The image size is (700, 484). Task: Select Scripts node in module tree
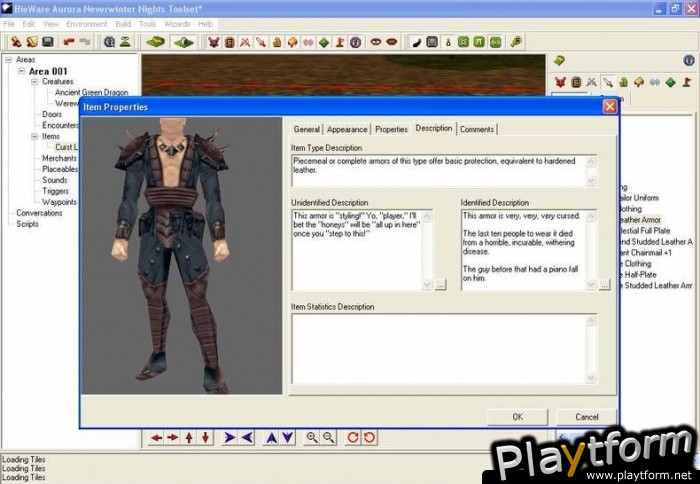(27, 224)
